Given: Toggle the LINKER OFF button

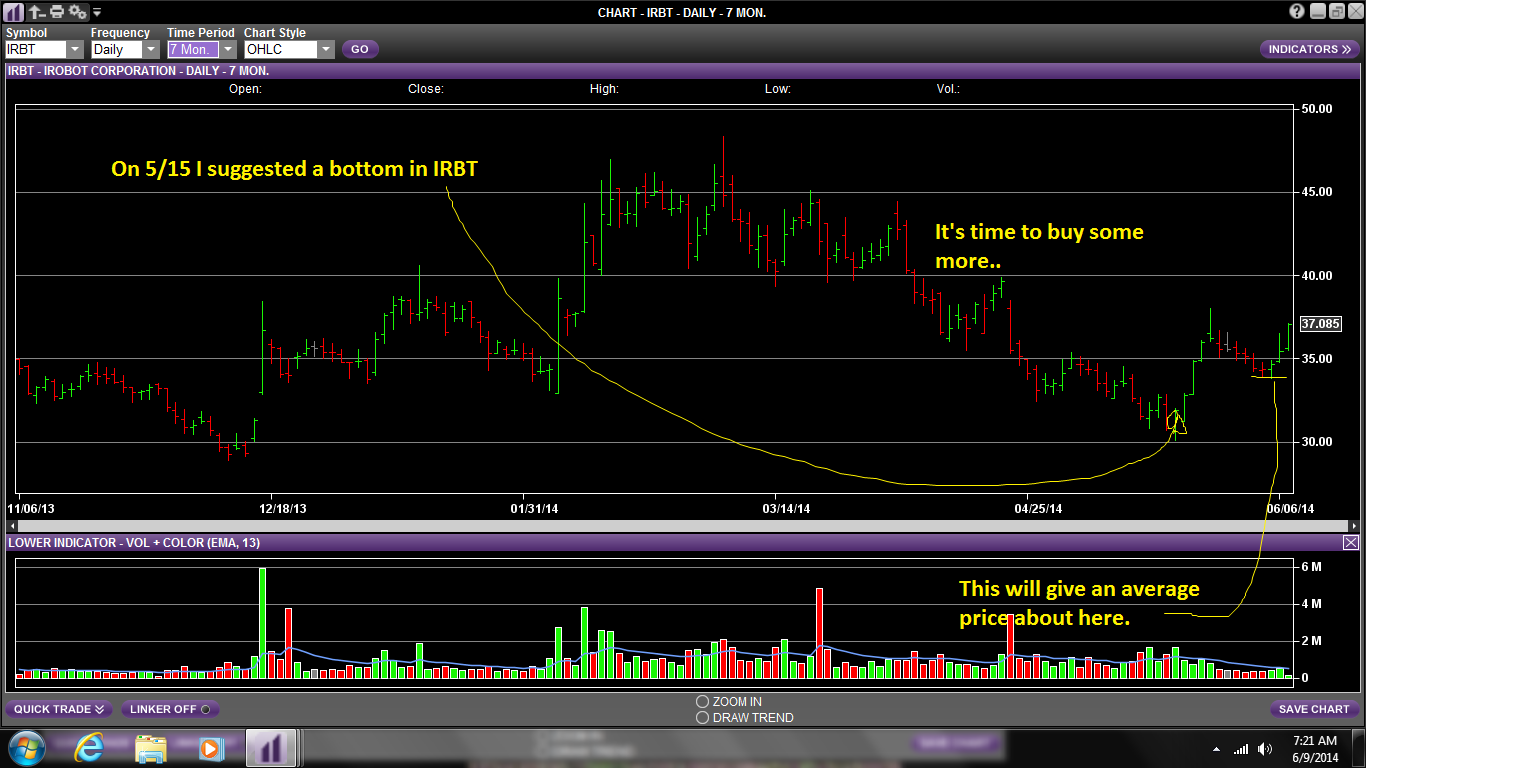Looking at the screenshot, I should tap(170, 709).
